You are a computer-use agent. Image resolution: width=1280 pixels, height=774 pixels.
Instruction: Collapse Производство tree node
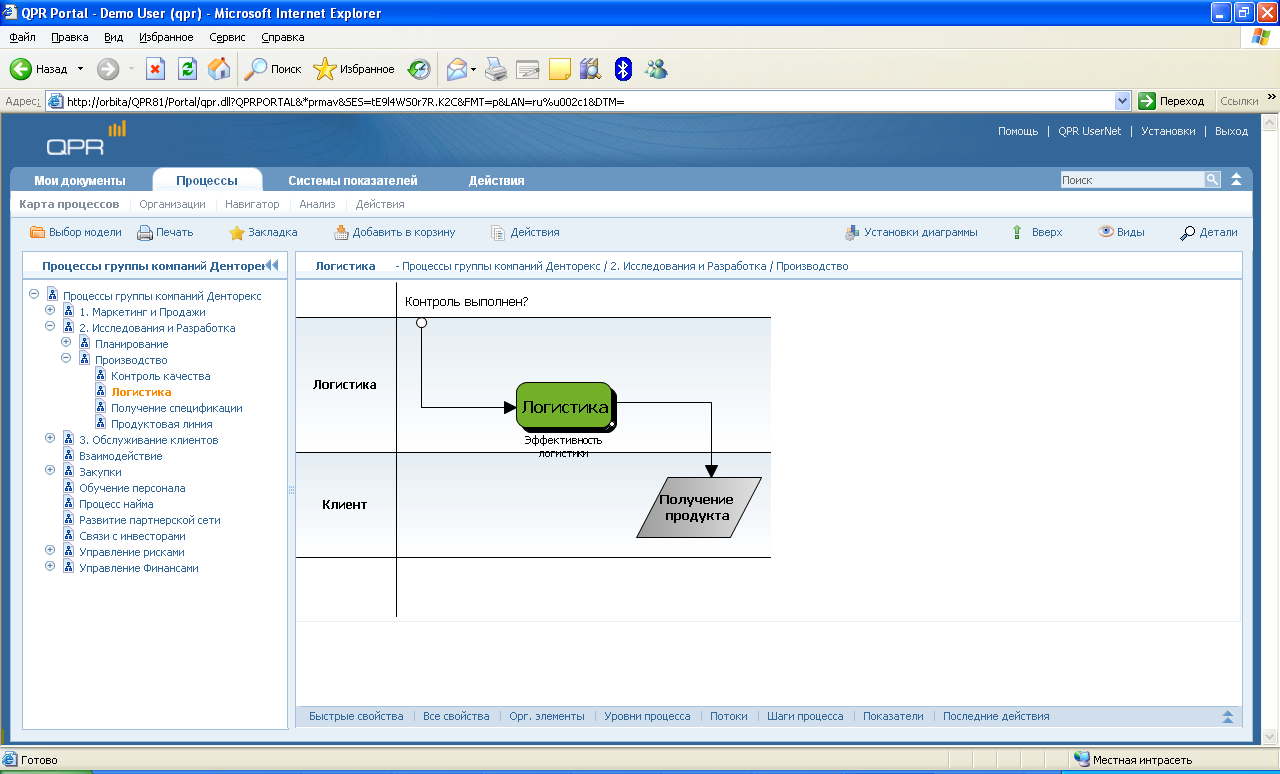(x=66, y=359)
